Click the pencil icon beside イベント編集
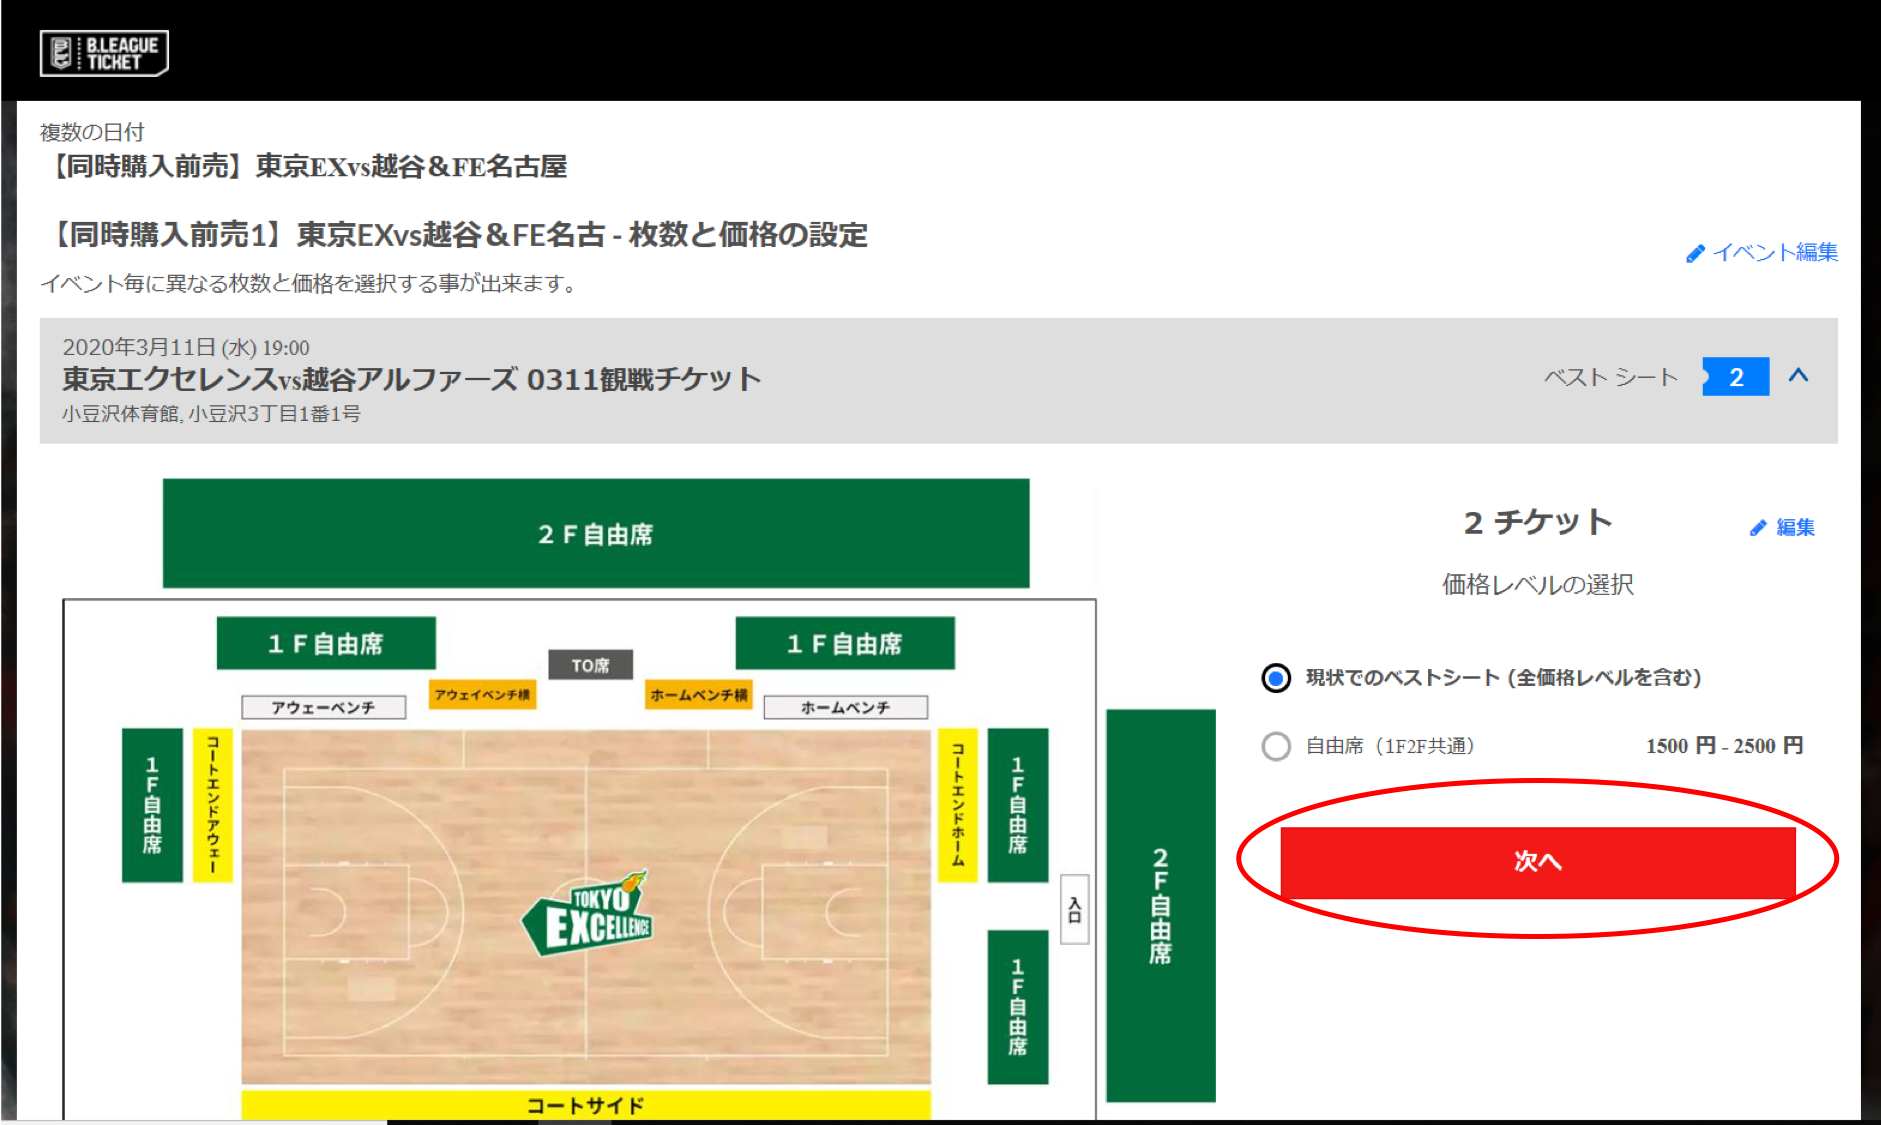Image resolution: width=1881 pixels, height=1125 pixels. click(1695, 254)
